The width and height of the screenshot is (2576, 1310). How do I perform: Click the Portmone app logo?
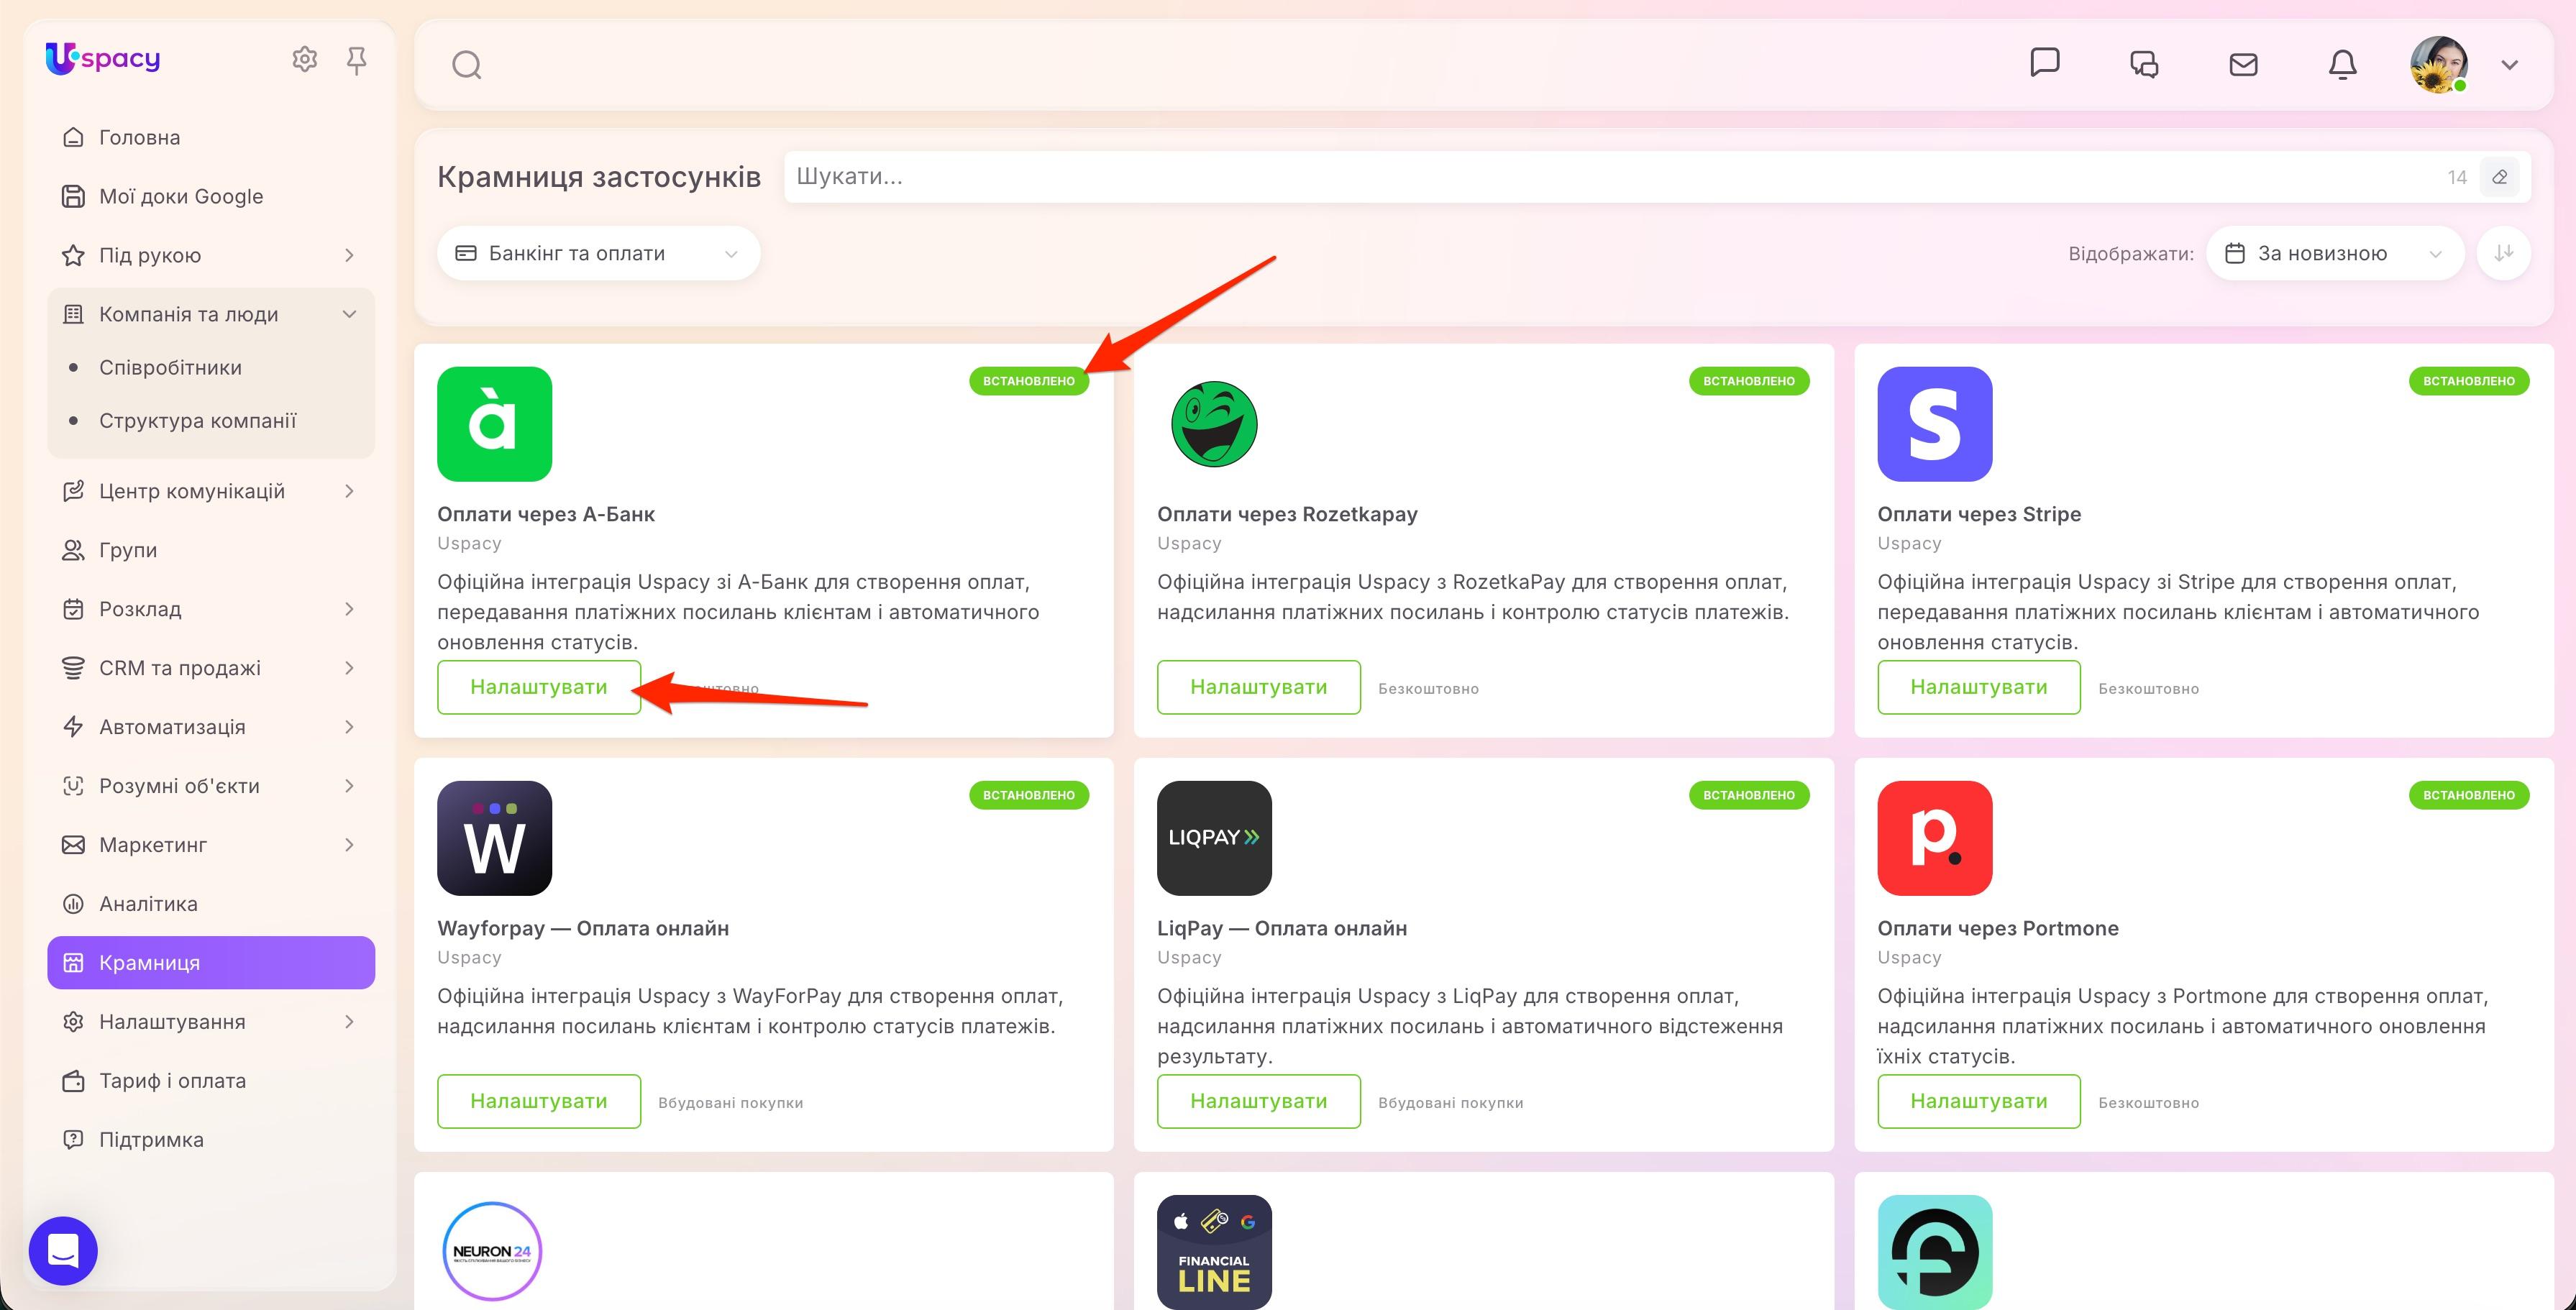pos(1934,838)
